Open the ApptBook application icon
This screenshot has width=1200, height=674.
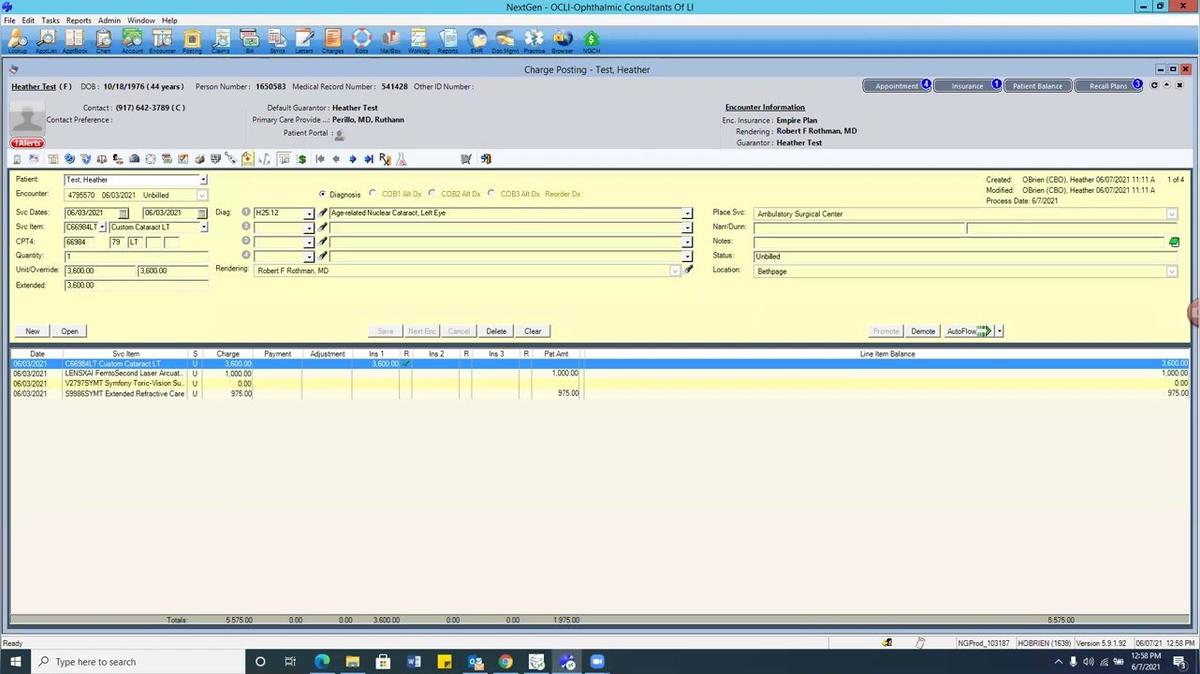(x=74, y=40)
